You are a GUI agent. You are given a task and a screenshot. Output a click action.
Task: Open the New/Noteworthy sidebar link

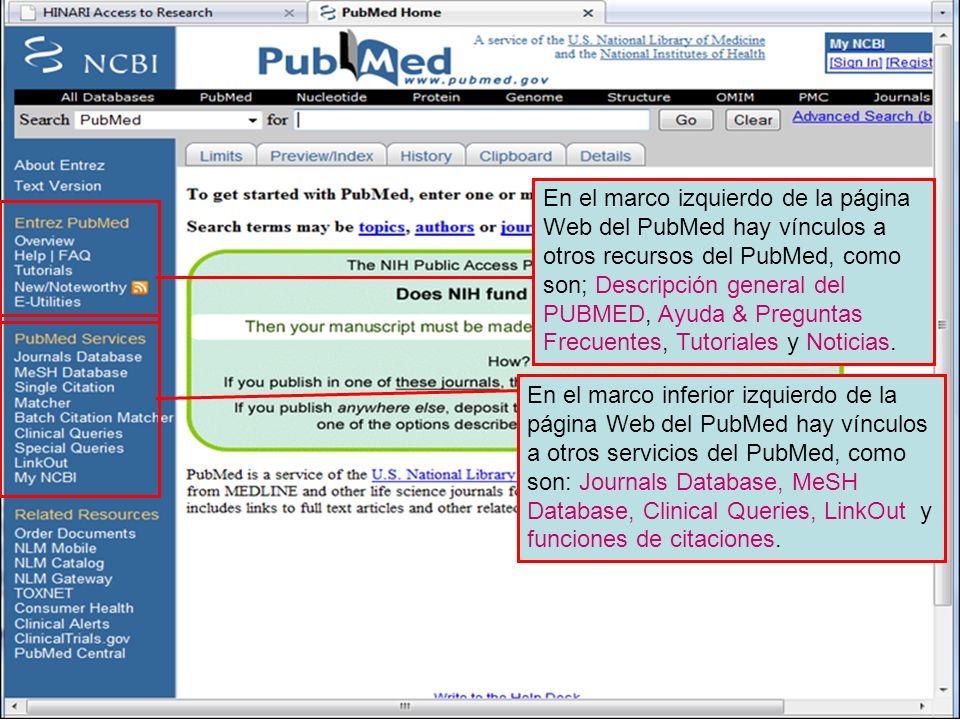[x=70, y=287]
